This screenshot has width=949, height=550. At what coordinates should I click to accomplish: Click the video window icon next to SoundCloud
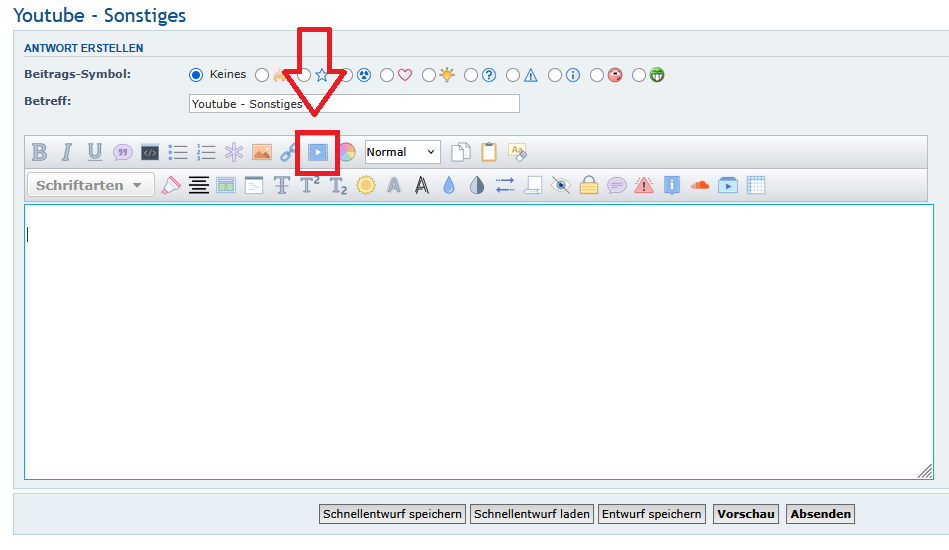[x=727, y=185]
